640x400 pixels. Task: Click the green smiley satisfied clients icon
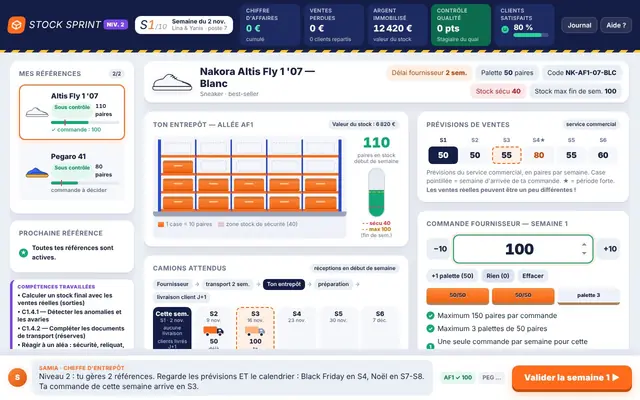(505, 29)
